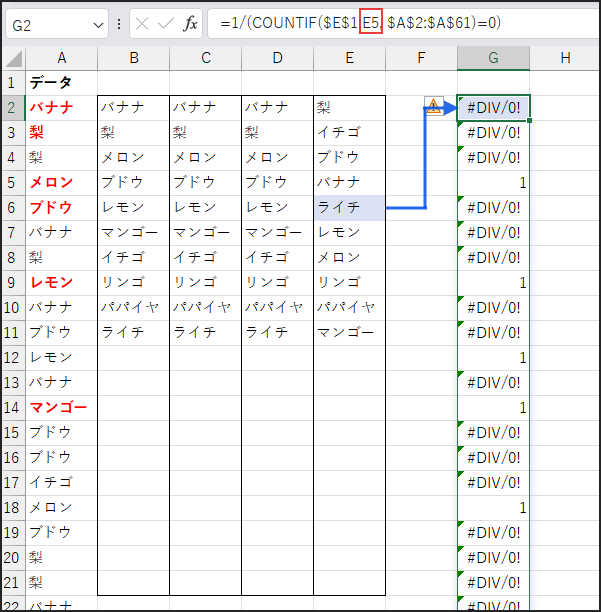Select column B header
This screenshot has height=612, width=601.
point(133,58)
